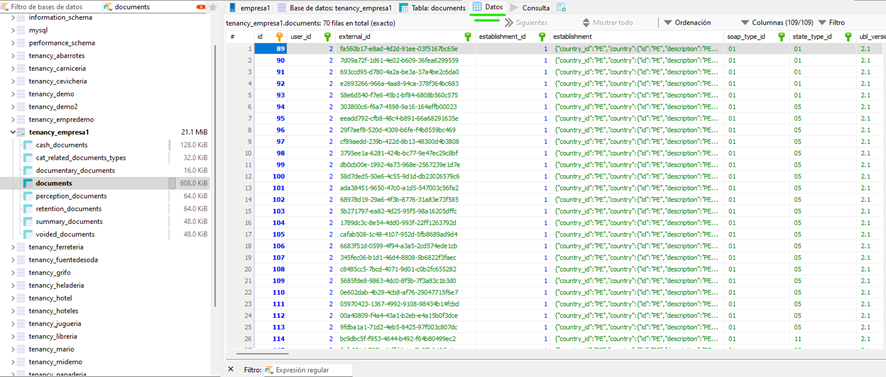
Task: Click the tenancy_demo database icon
Action: [21, 94]
